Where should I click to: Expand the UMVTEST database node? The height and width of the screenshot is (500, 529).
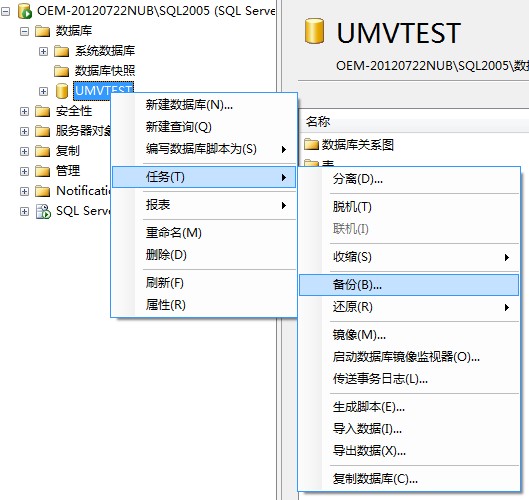coord(43,91)
